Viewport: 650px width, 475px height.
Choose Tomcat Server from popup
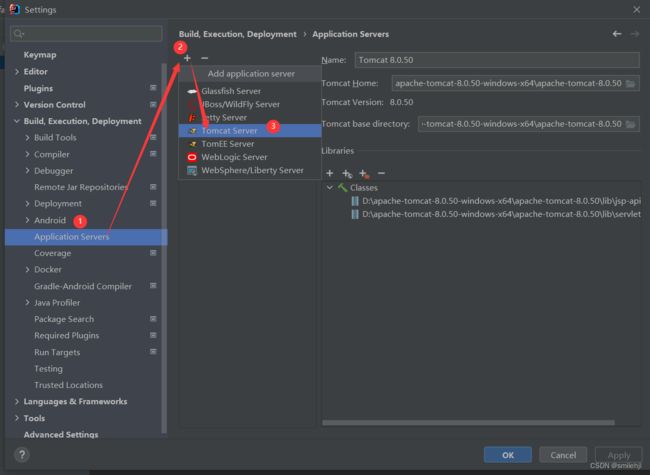[250, 131]
